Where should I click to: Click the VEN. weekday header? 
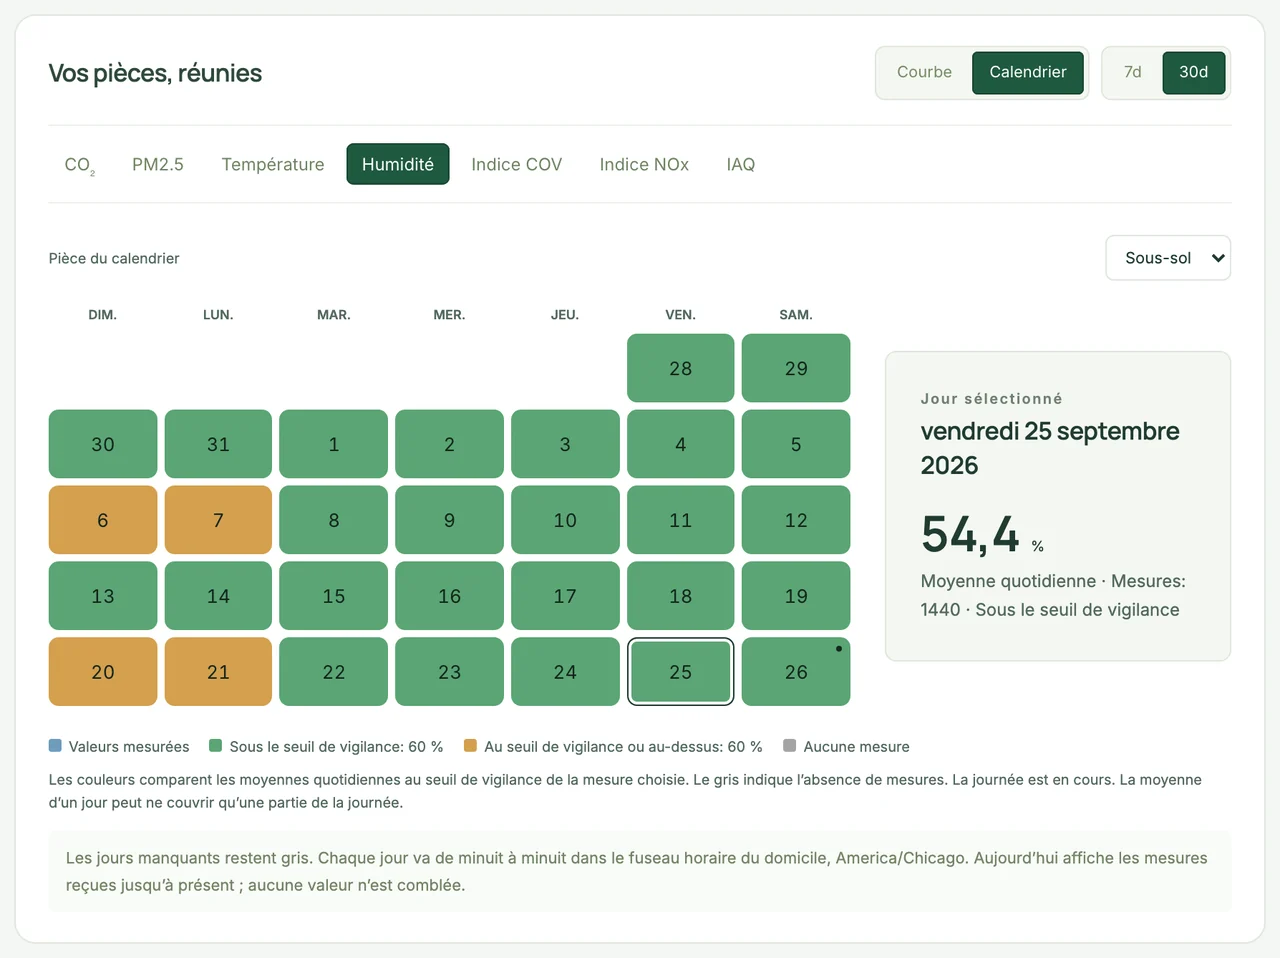click(681, 315)
